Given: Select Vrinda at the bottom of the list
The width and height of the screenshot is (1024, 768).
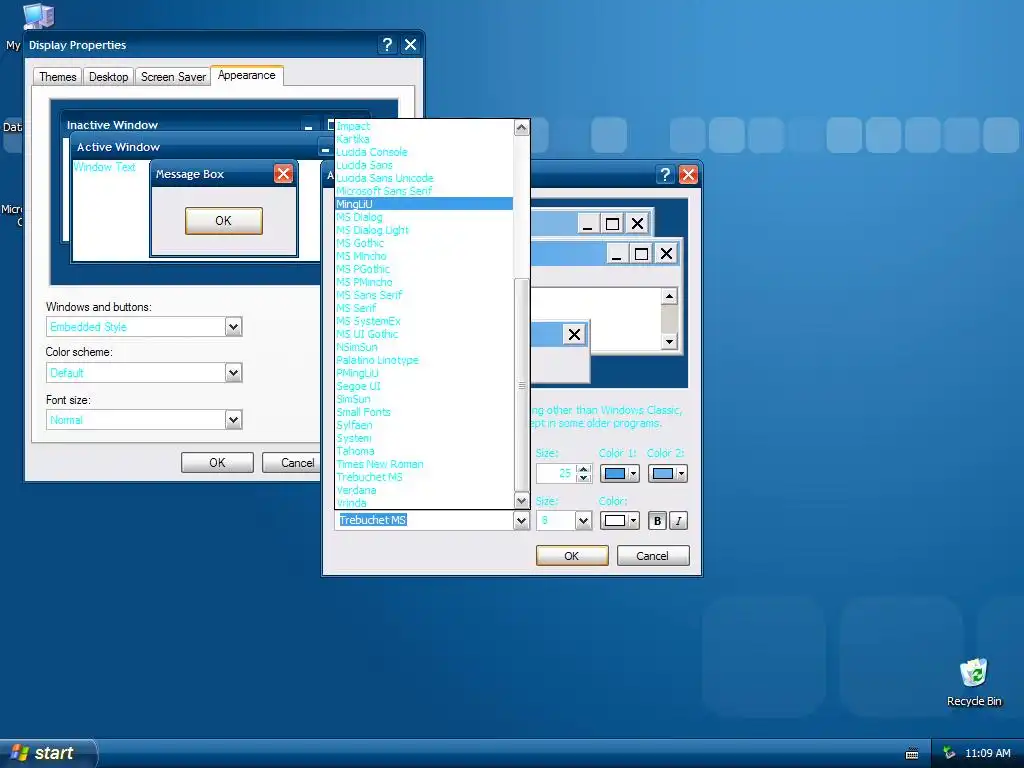Looking at the screenshot, I should 424,503.
